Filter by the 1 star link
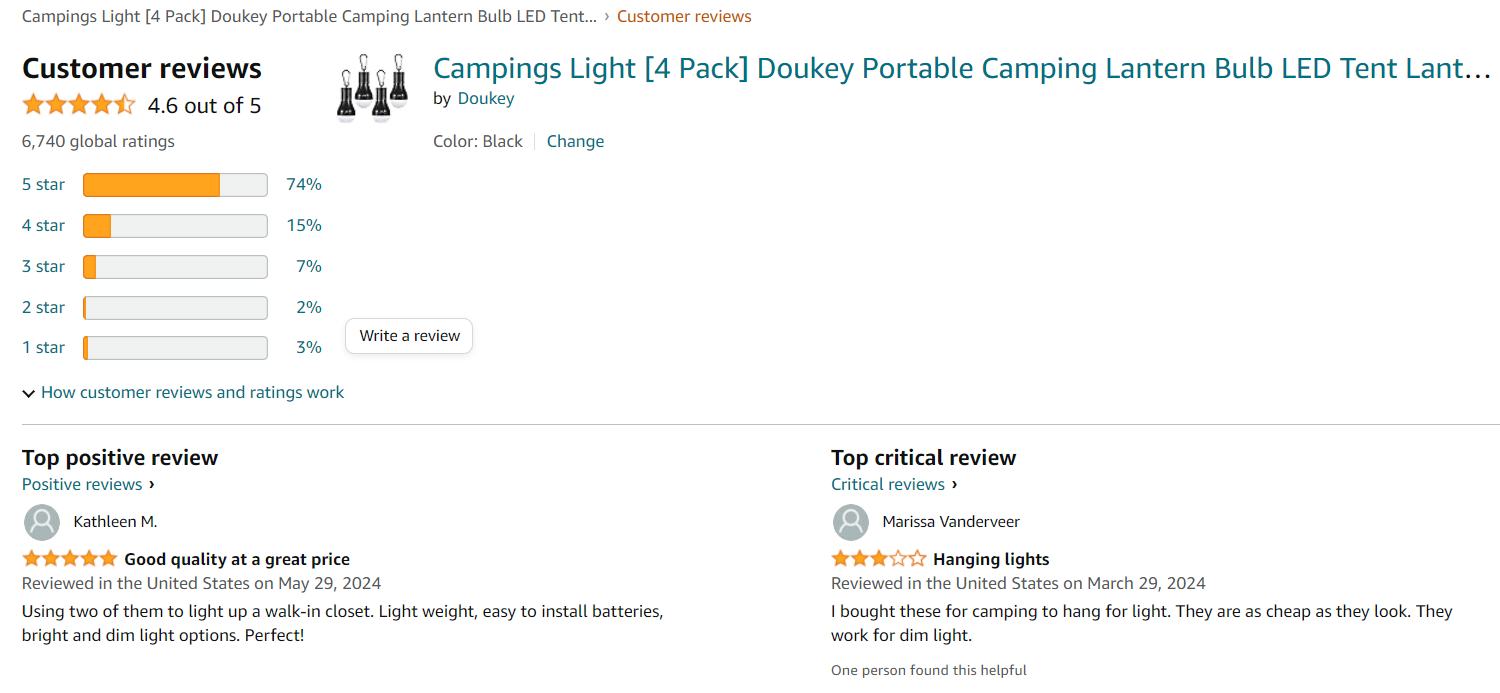1500x693 pixels. pos(43,348)
